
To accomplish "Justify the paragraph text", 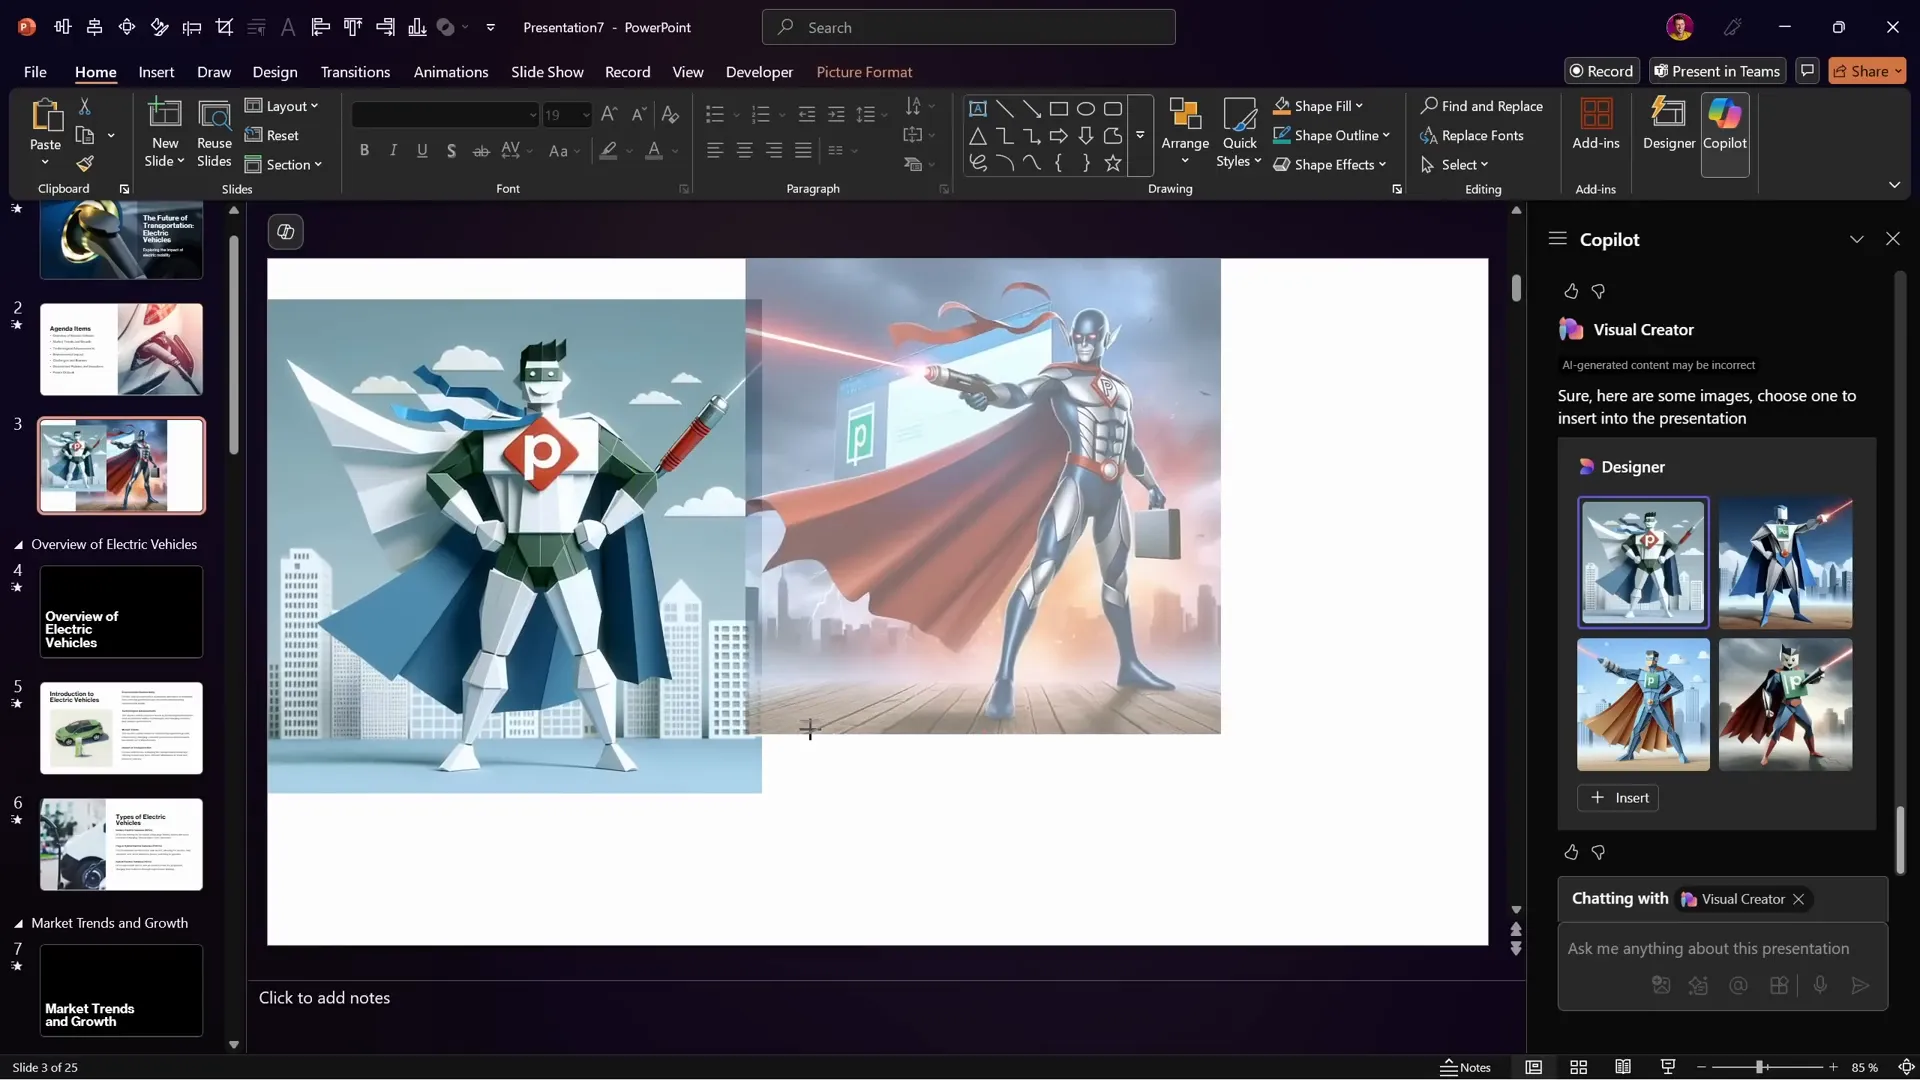I will (x=803, y=151).
